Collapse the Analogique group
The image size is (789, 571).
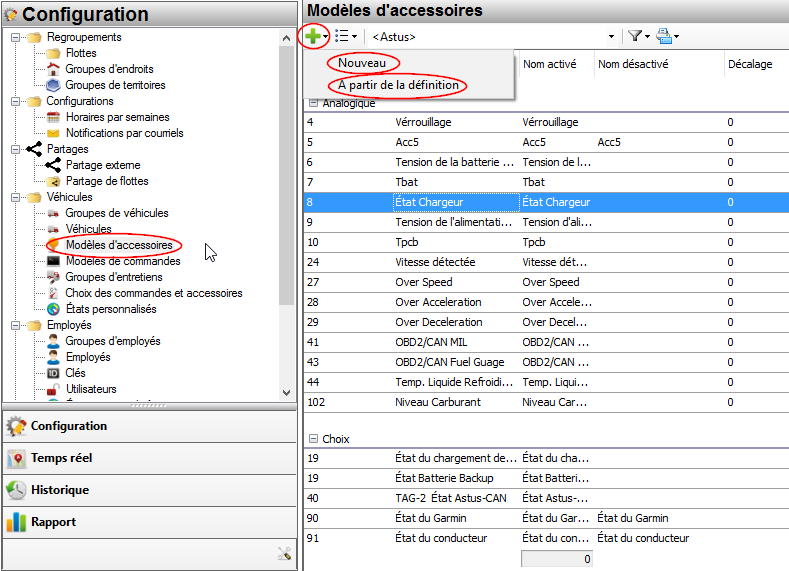point(313,103)
